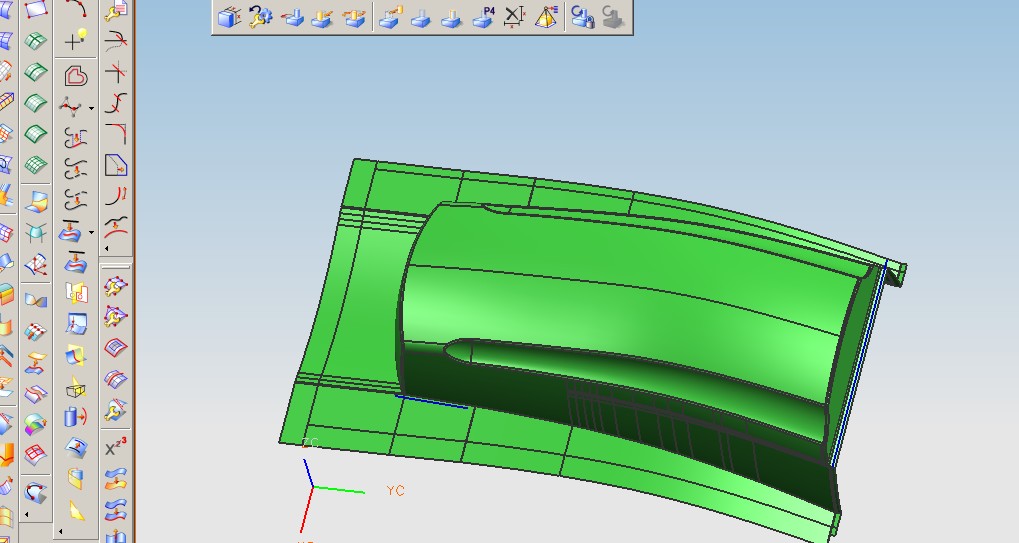Click the grip handle above the pole-editing icons
The height and width of the screenshot is (543, 1019).
coord(116,266)
